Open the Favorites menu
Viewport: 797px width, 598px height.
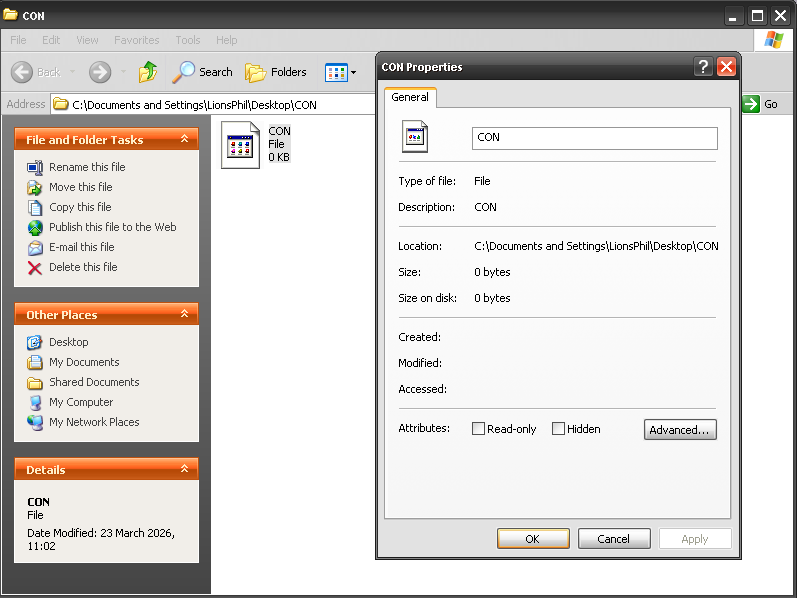point(136,40)
